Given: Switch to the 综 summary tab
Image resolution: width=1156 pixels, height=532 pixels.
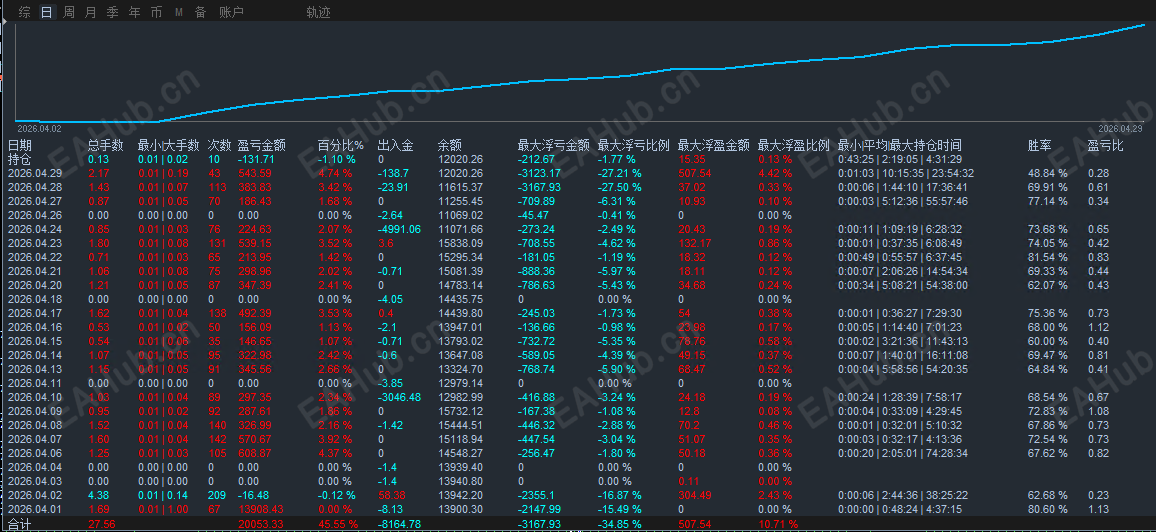Looking at the screenshot, I should [x=24, y=12].
